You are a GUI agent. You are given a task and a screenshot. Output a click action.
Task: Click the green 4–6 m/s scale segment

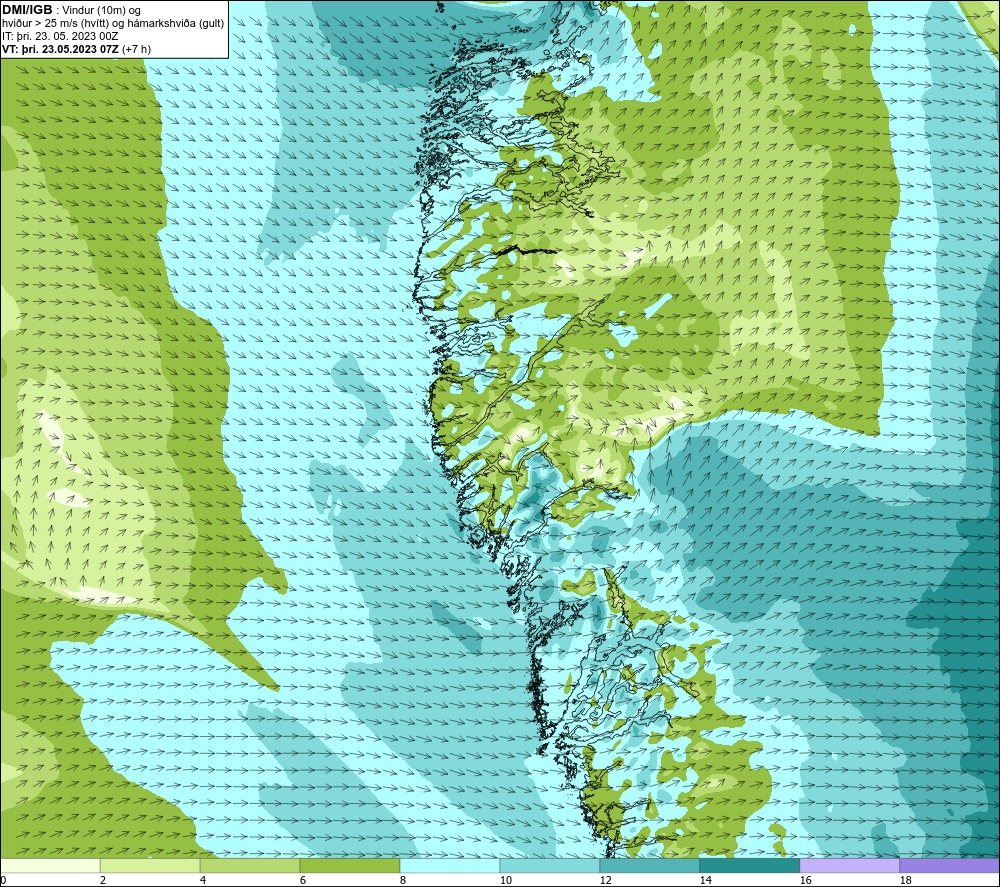pyautogui.click(x=249, y=865)
